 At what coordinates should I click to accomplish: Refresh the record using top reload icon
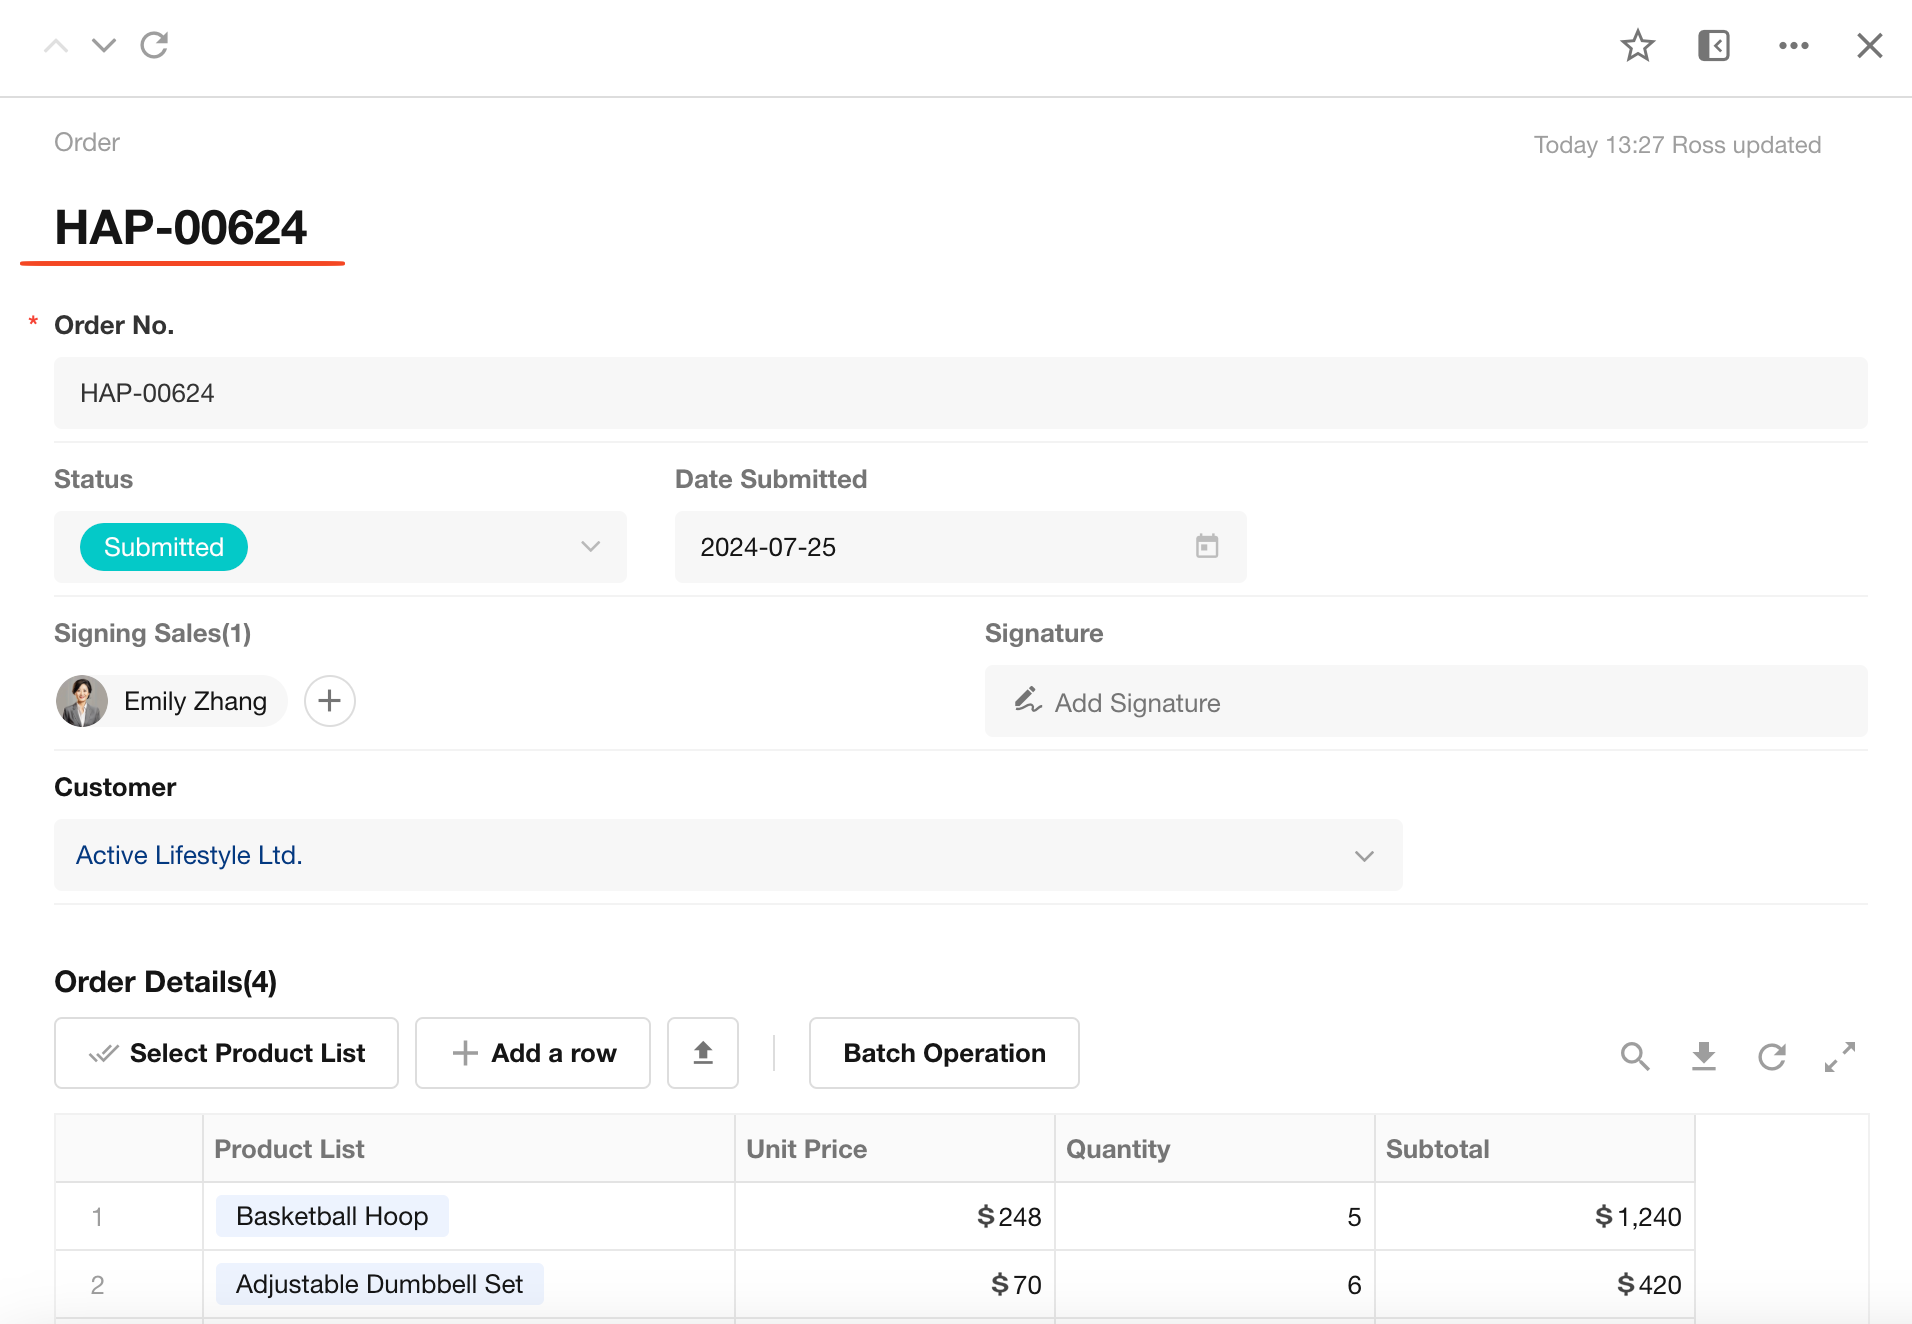pos(154,46)
